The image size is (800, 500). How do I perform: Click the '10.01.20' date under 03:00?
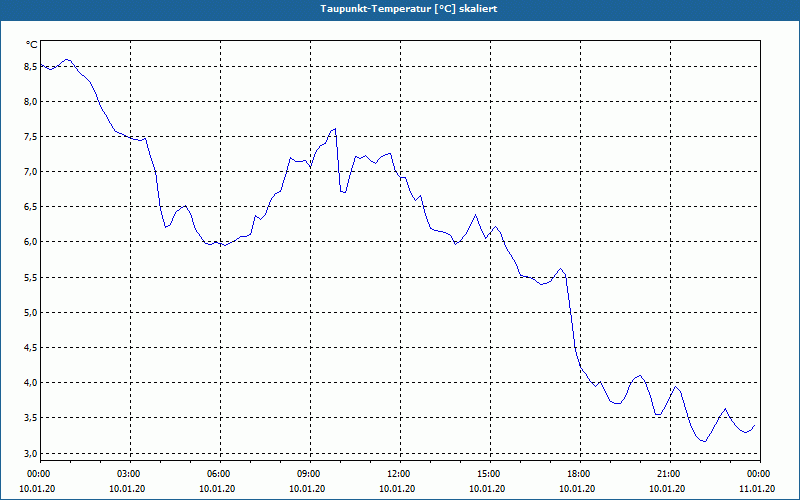tap(128, 489)
